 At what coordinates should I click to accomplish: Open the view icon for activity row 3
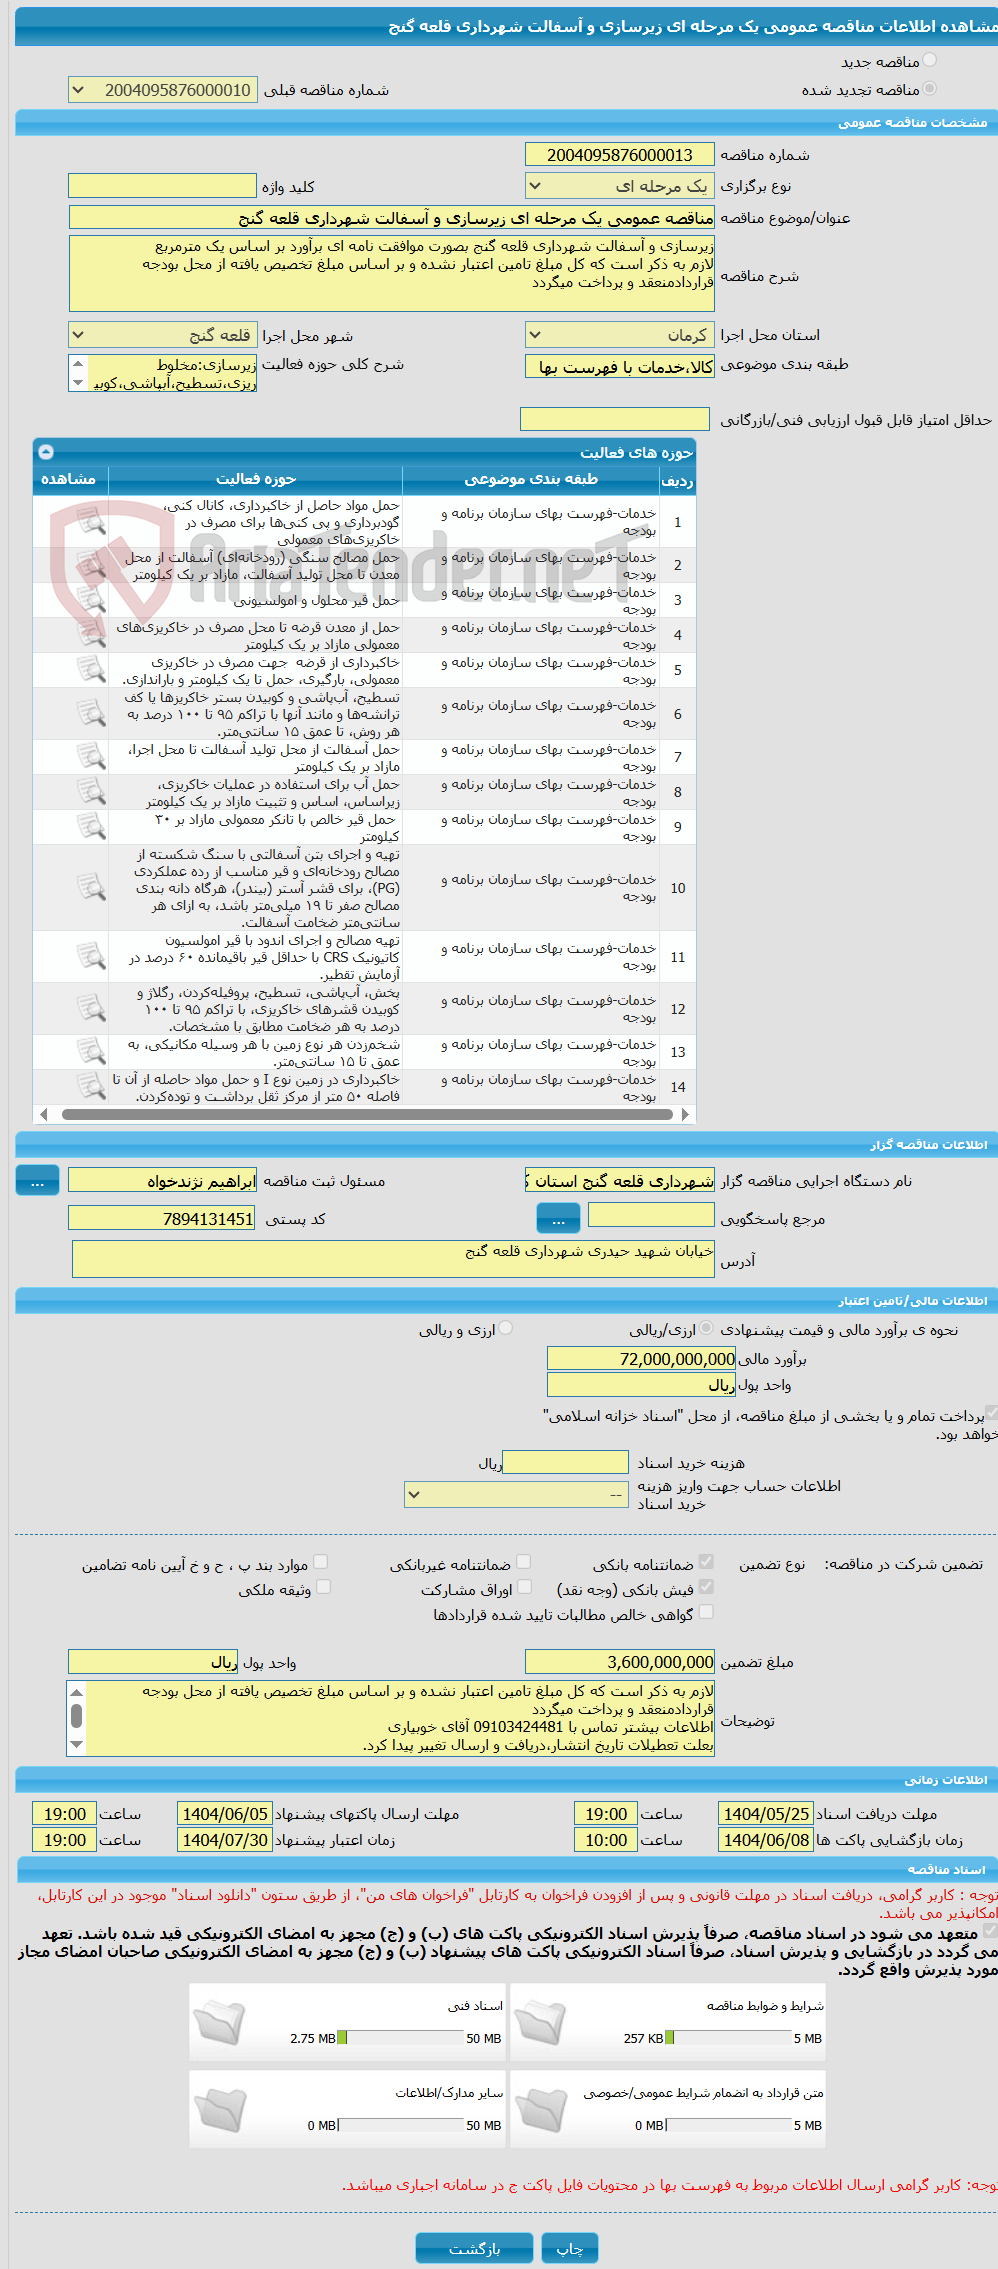point(91,600)
